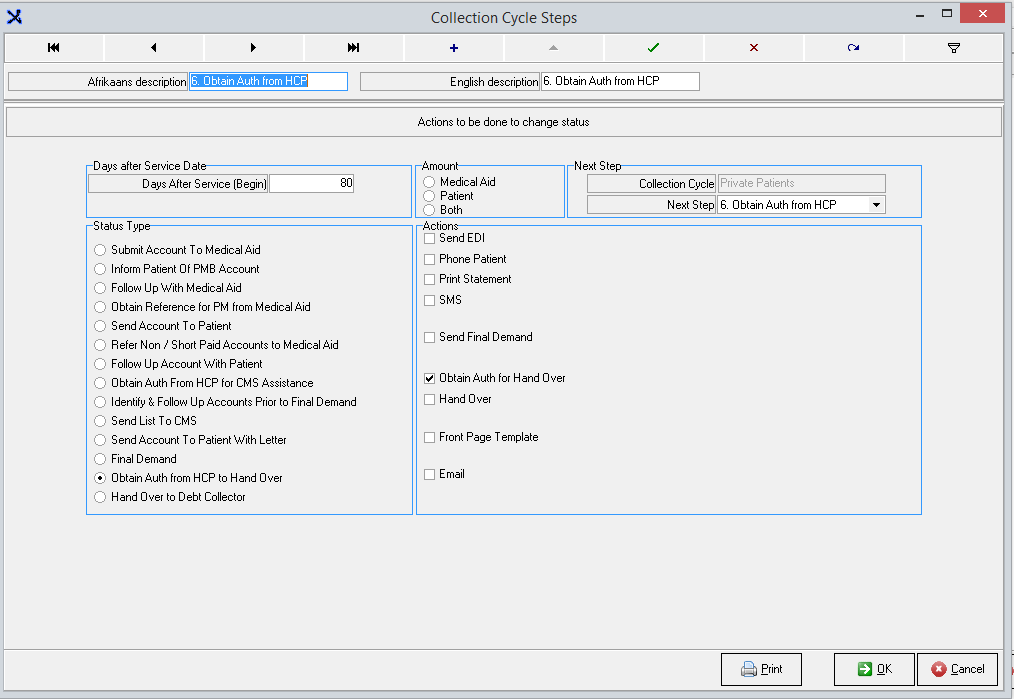This screenshot has height=699, width=1014.
Task: Expand the Next Step dropdown
Action: click(x=877, y=205)
